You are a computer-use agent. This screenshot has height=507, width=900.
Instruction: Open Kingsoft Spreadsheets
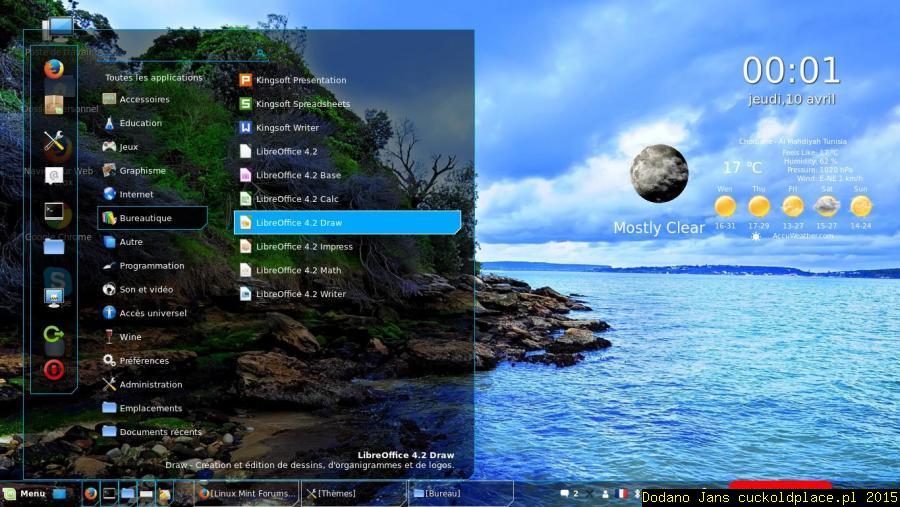pyautogui.click(x=302, y=104)
